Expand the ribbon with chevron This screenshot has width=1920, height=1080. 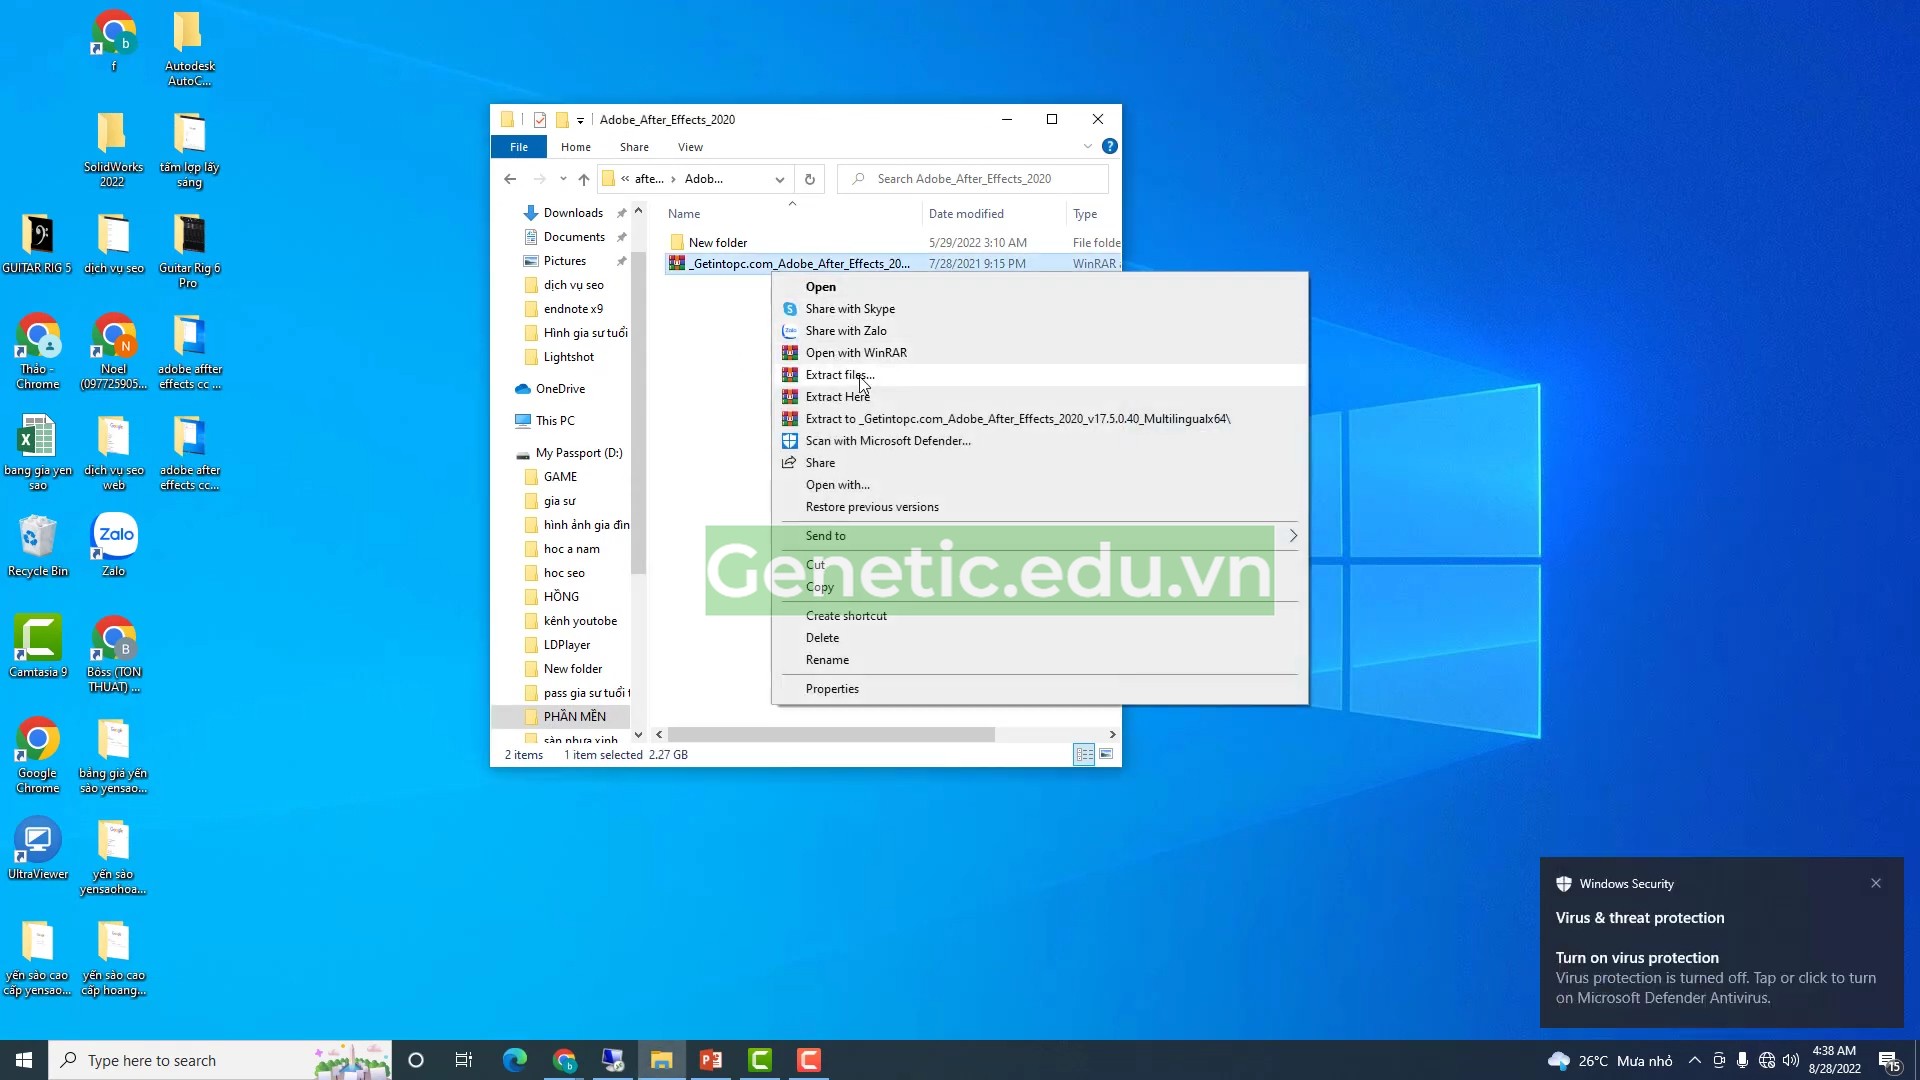pyautogui.click(x=1088, y=147)
